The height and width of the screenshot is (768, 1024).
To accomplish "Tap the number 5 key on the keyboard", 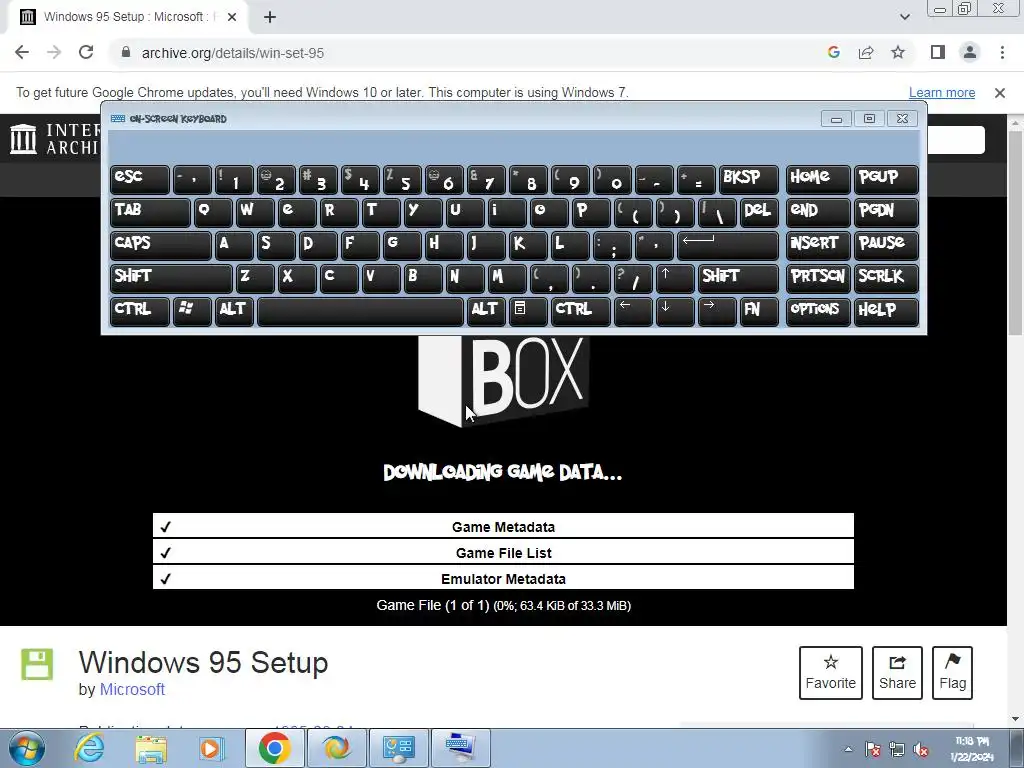I will point(402,179).
